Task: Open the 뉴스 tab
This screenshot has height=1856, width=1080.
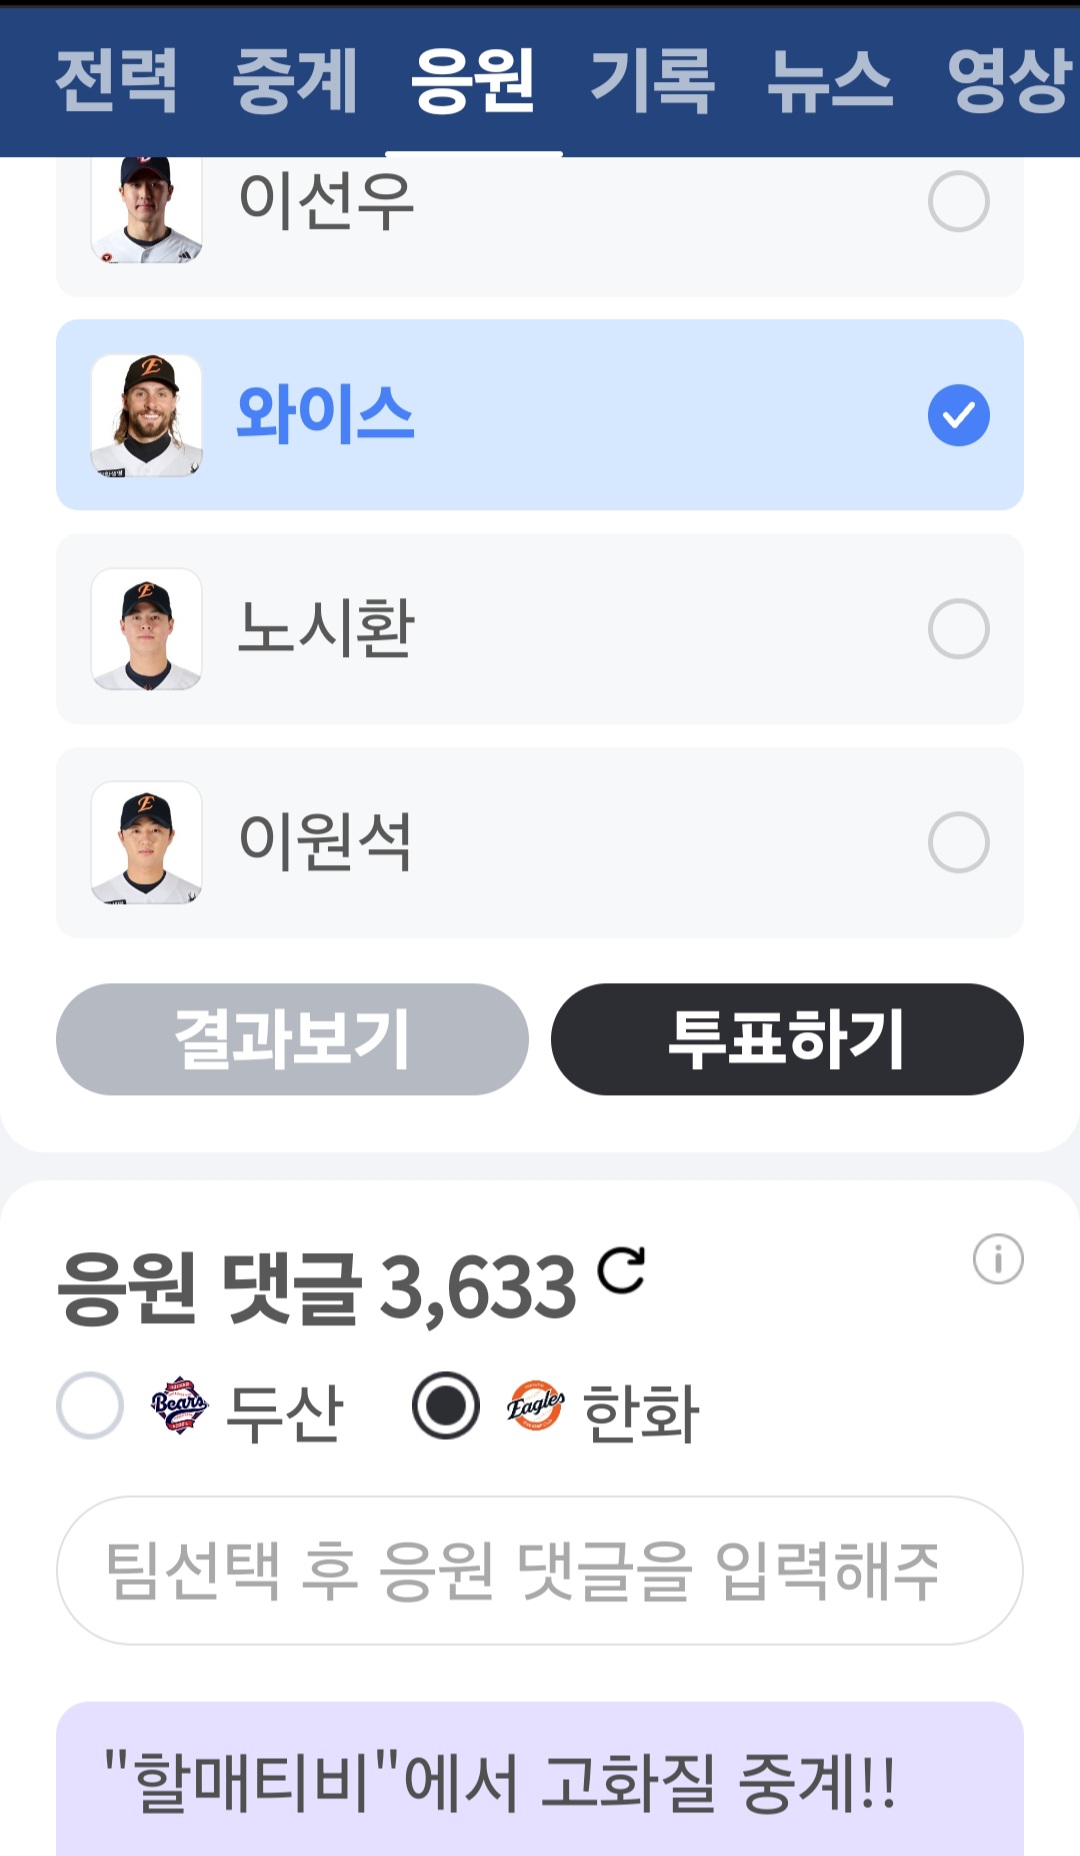Action: [x=830, y=80]
